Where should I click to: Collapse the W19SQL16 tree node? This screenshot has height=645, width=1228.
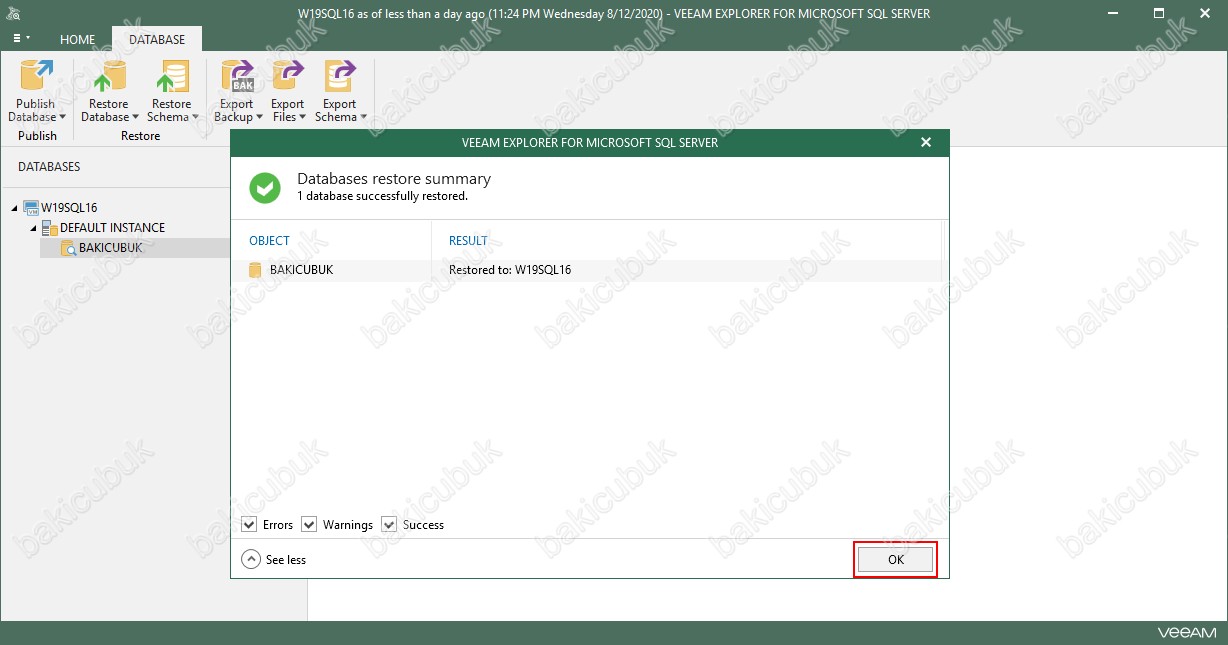point(15,208)
